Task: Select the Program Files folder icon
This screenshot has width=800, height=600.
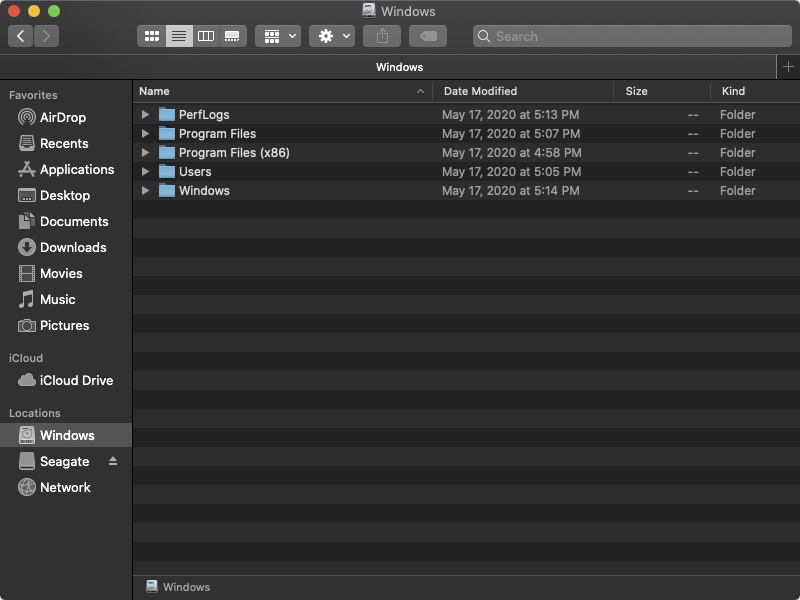Action: point(167,134)
